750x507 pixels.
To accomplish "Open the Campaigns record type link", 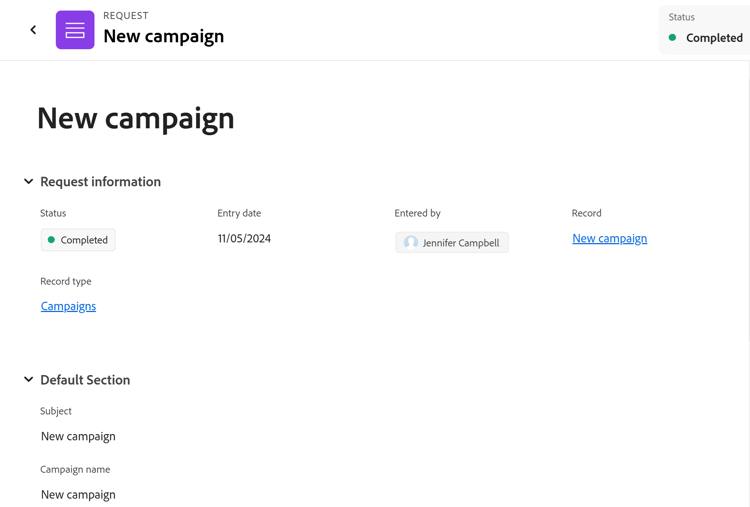I will tap(68, 306).
